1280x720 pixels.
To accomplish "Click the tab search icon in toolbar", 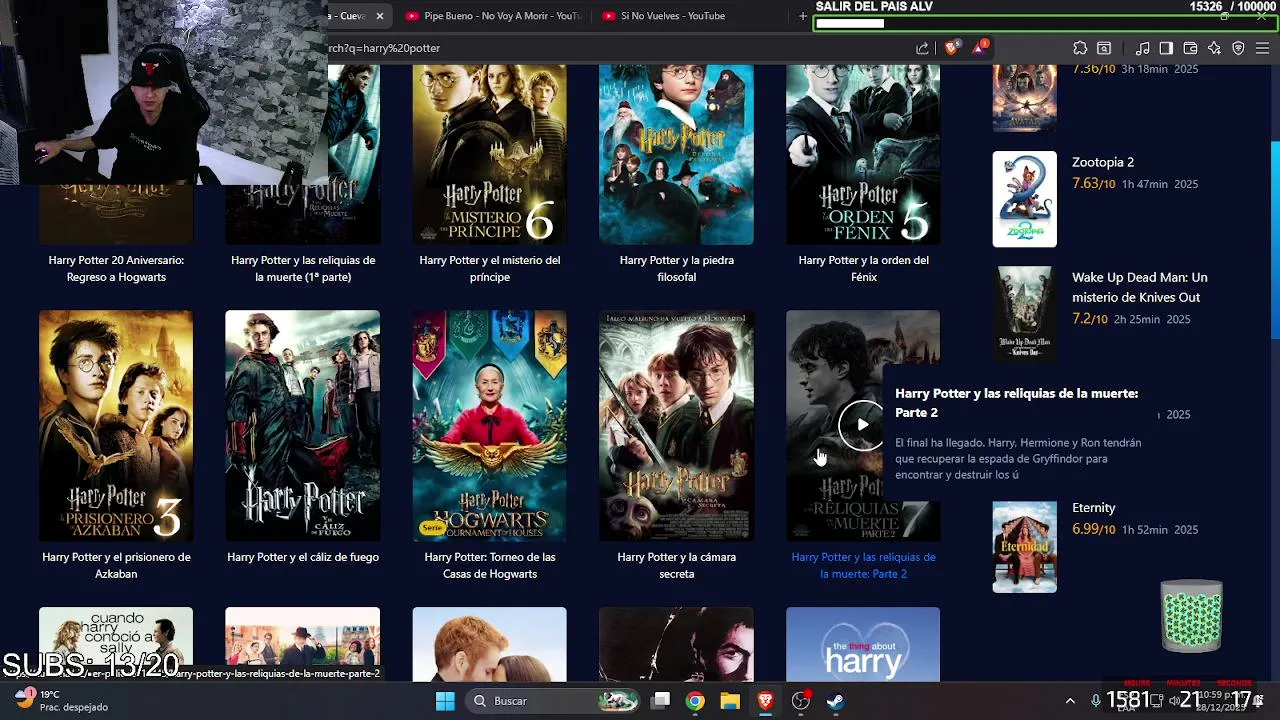I will (x=1104, y=48).
